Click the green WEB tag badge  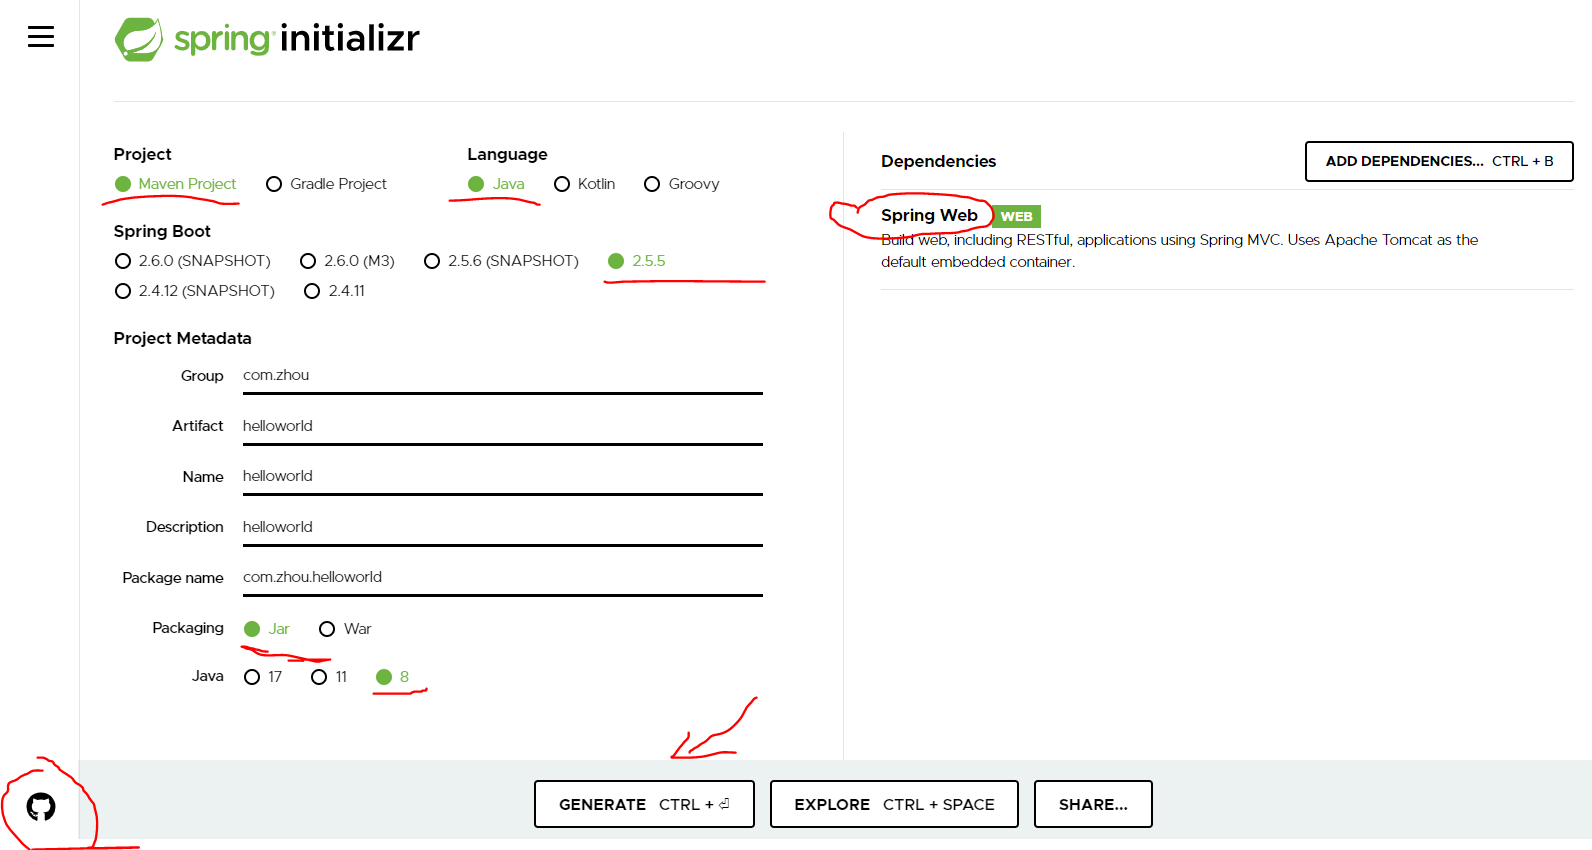[x=1017, y=216]
